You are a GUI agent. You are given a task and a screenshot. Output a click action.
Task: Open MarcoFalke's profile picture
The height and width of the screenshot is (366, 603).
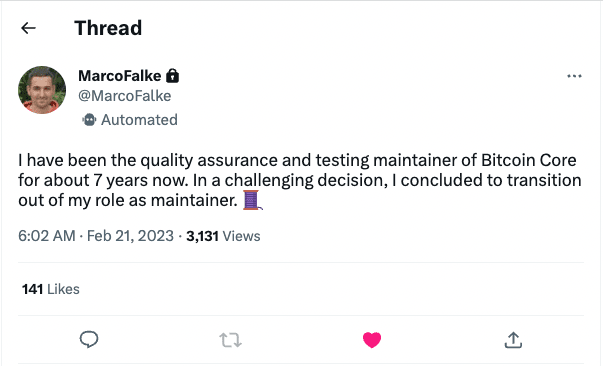[42, 90]
